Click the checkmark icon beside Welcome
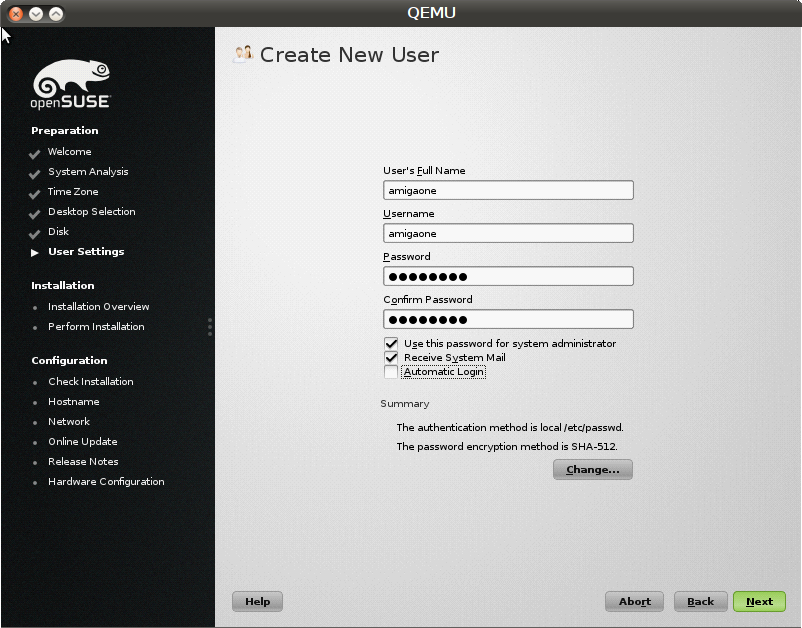 [35, 153]
